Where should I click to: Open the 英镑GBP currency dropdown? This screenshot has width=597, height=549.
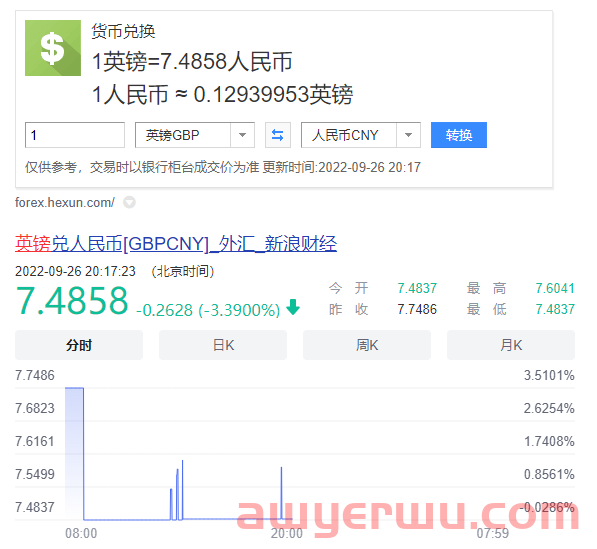[x=195, y=135]
